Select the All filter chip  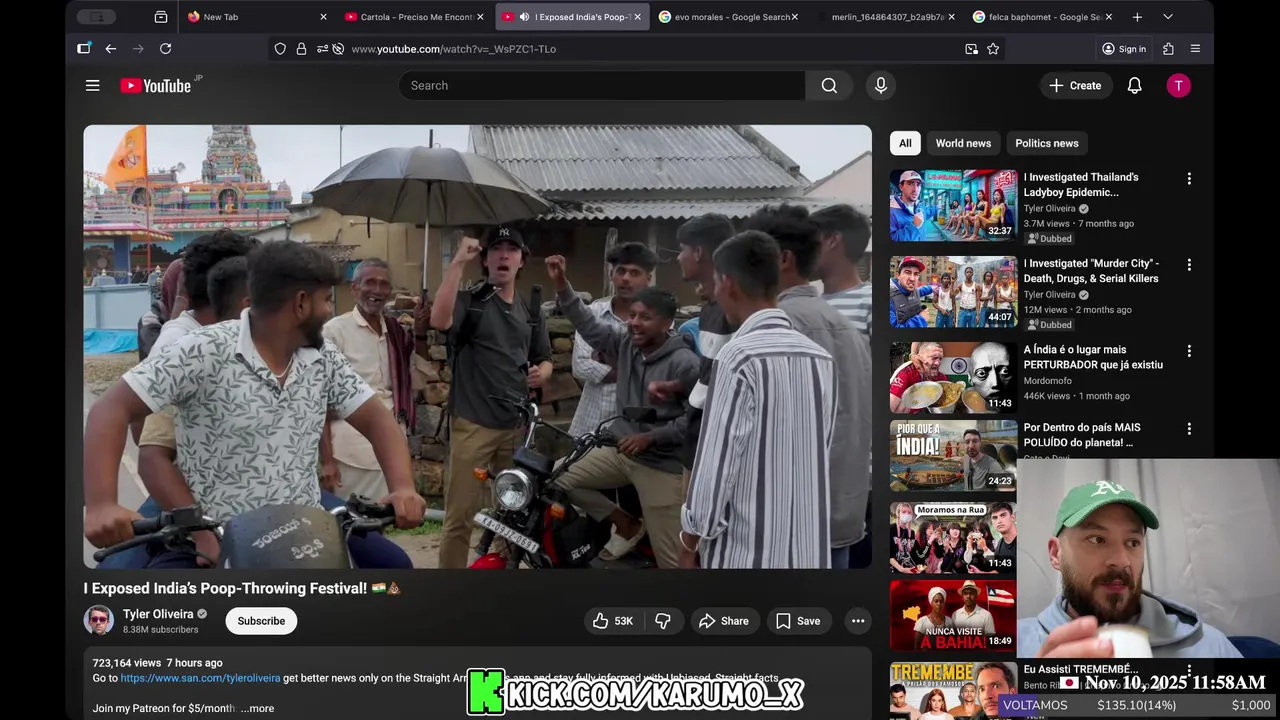[905, 143]
